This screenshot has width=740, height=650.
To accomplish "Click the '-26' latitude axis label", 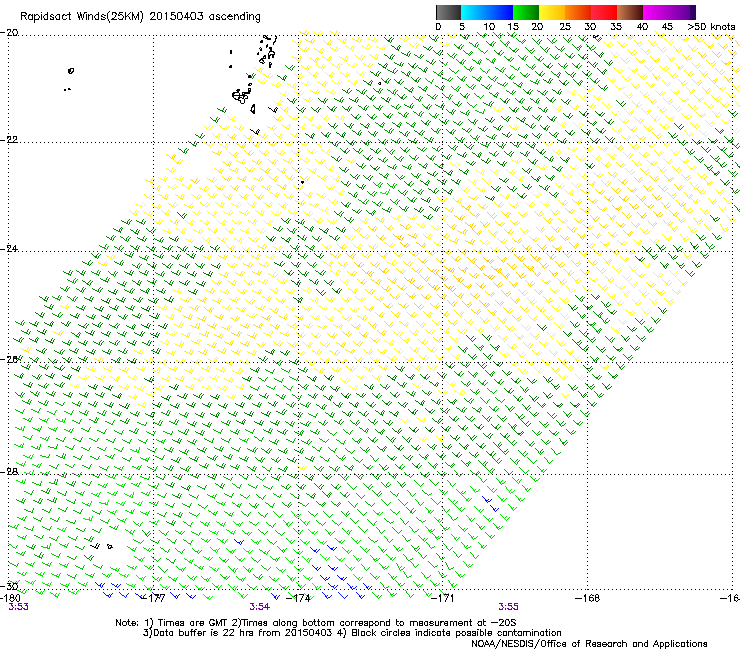I will (9, 360).
